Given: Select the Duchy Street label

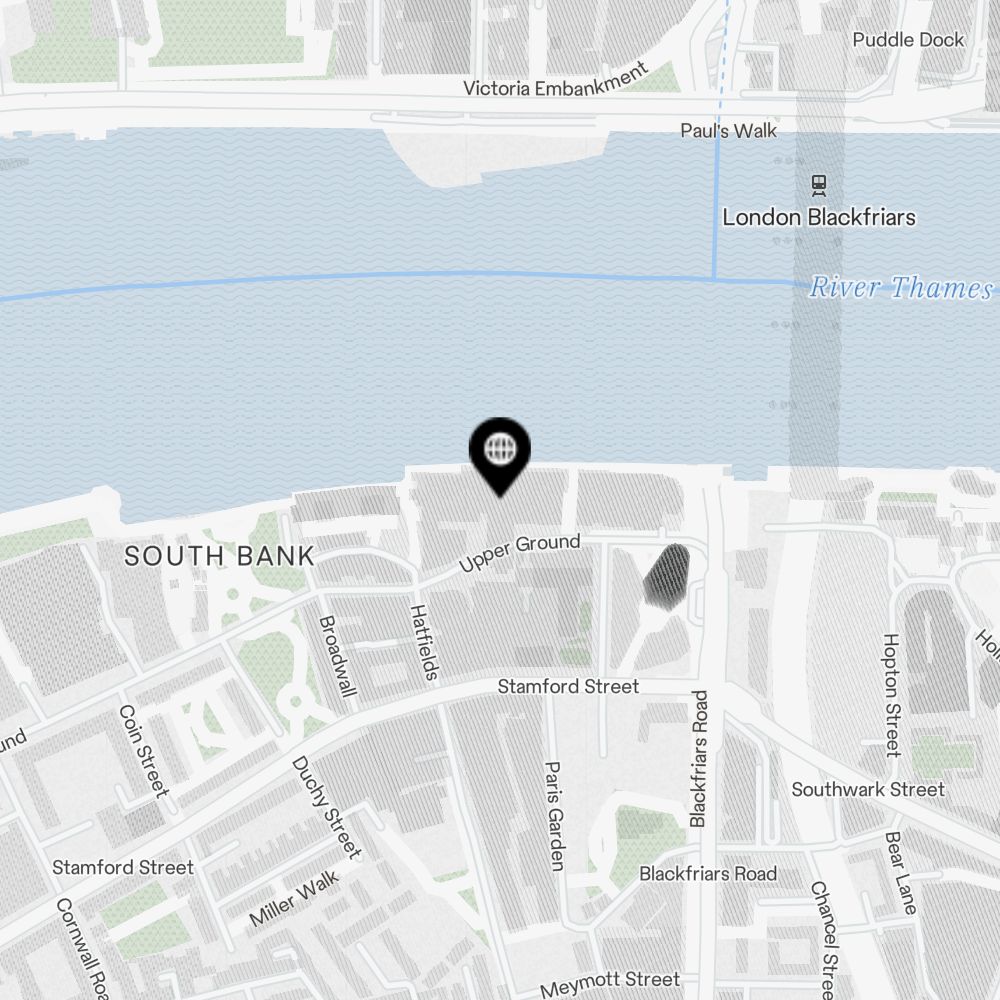Looking at the screenshot, I should pos(327,807).
